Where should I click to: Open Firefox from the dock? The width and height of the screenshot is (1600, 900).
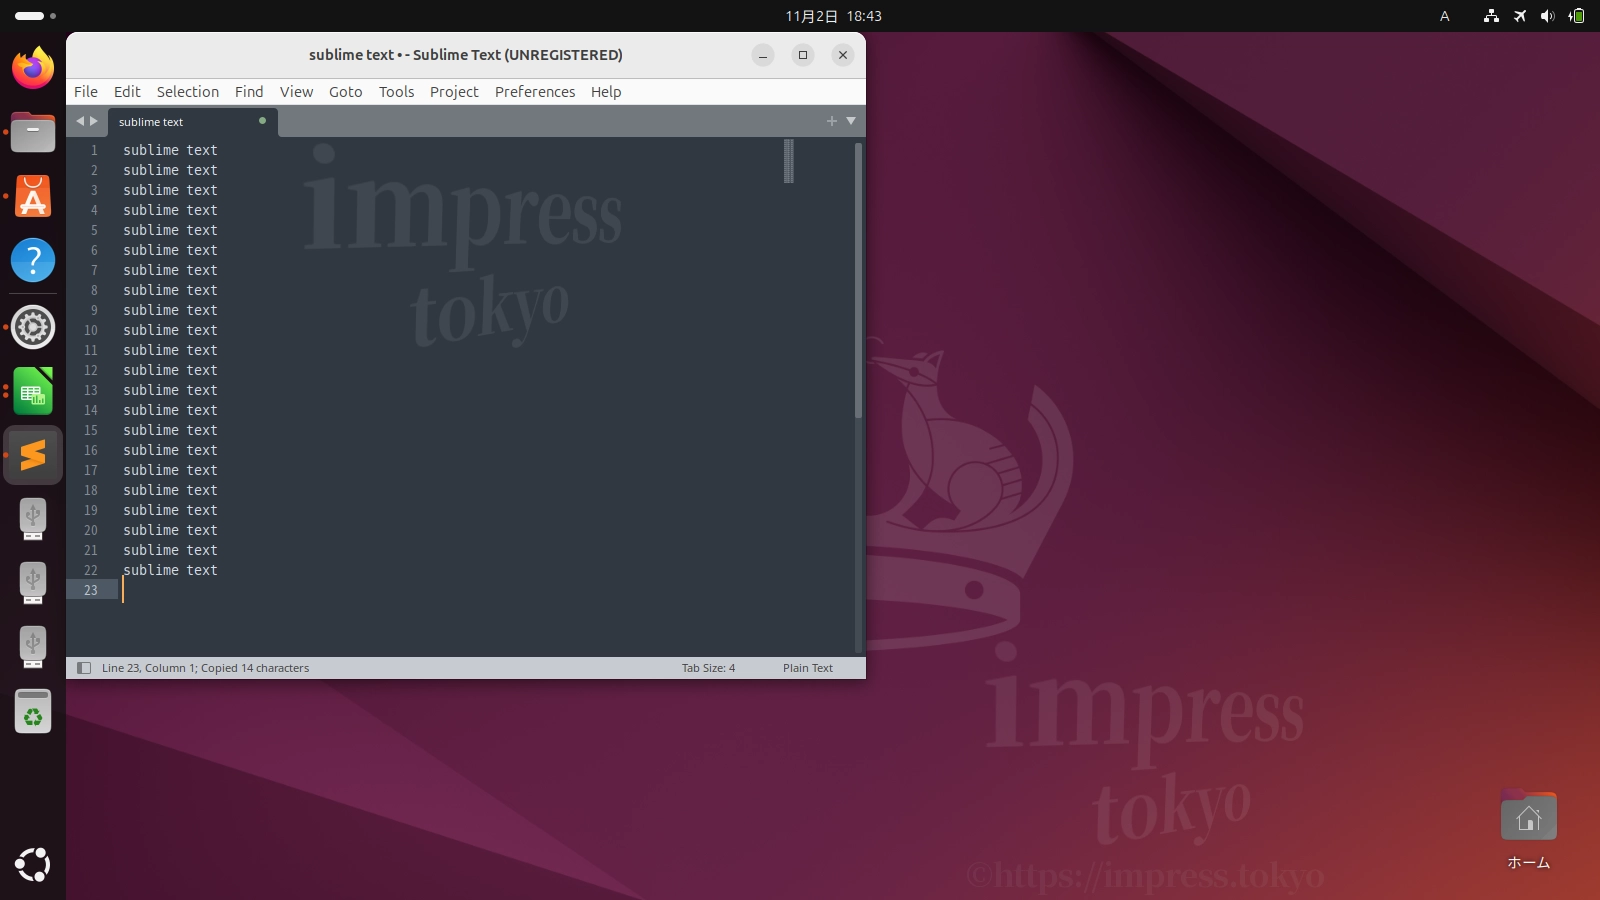tap(33, 68)
